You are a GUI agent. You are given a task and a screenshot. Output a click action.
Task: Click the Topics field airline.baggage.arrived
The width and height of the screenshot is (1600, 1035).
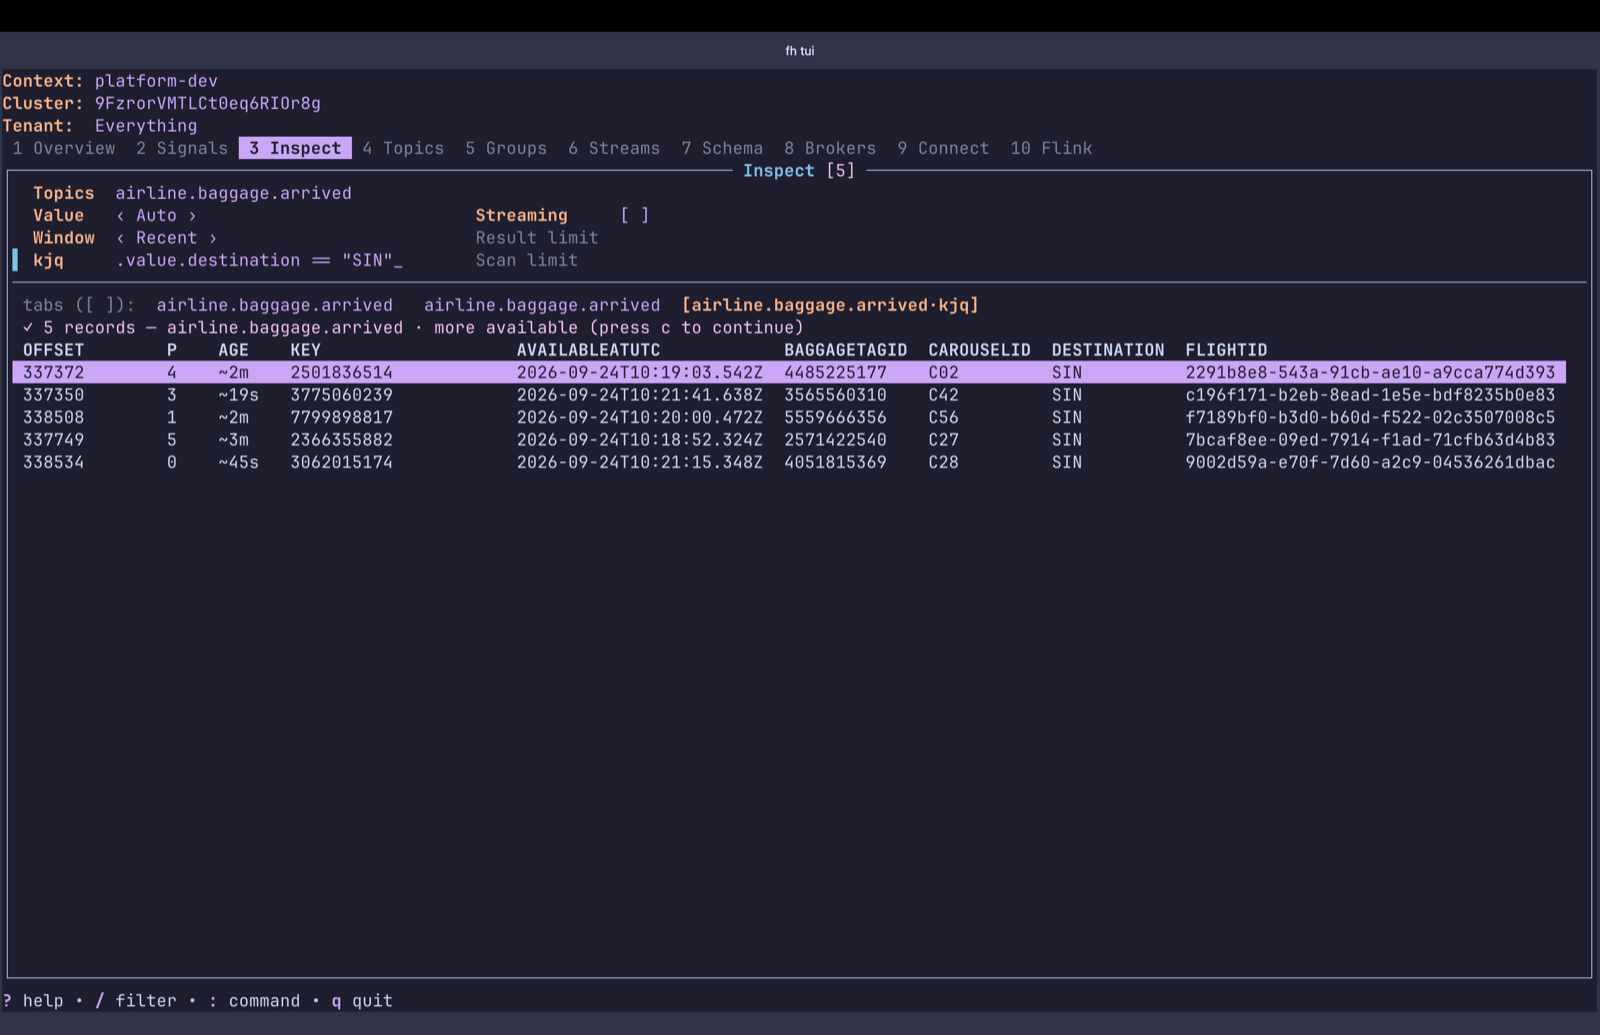point(233,193)
